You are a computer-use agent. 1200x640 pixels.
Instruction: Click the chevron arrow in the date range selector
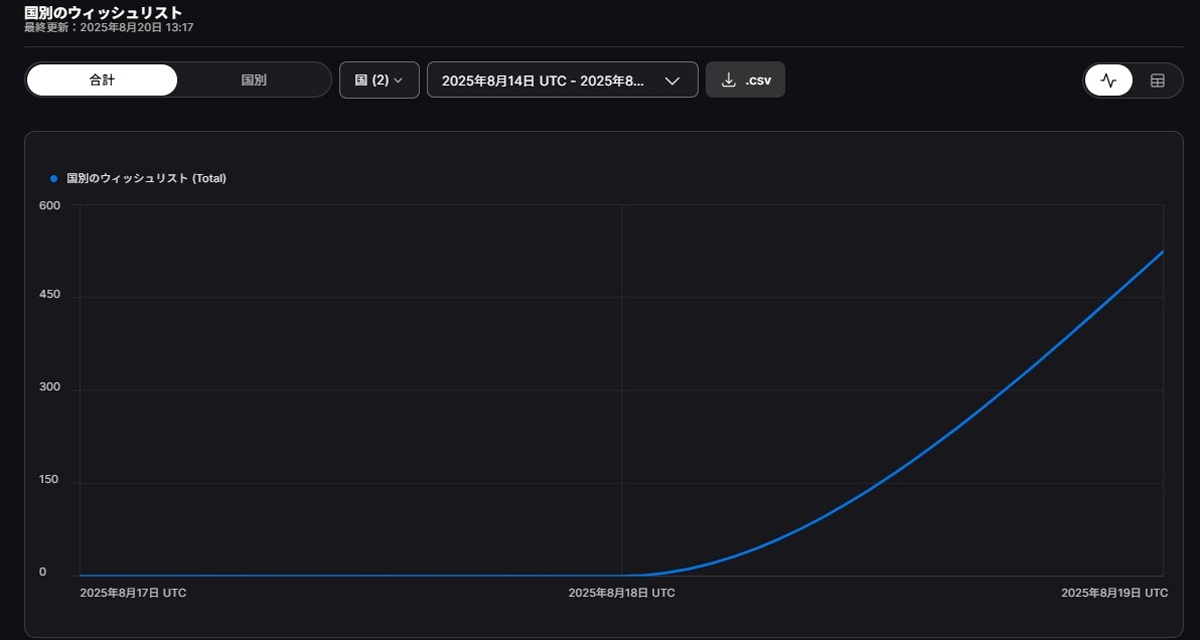[x=672, y=81]
